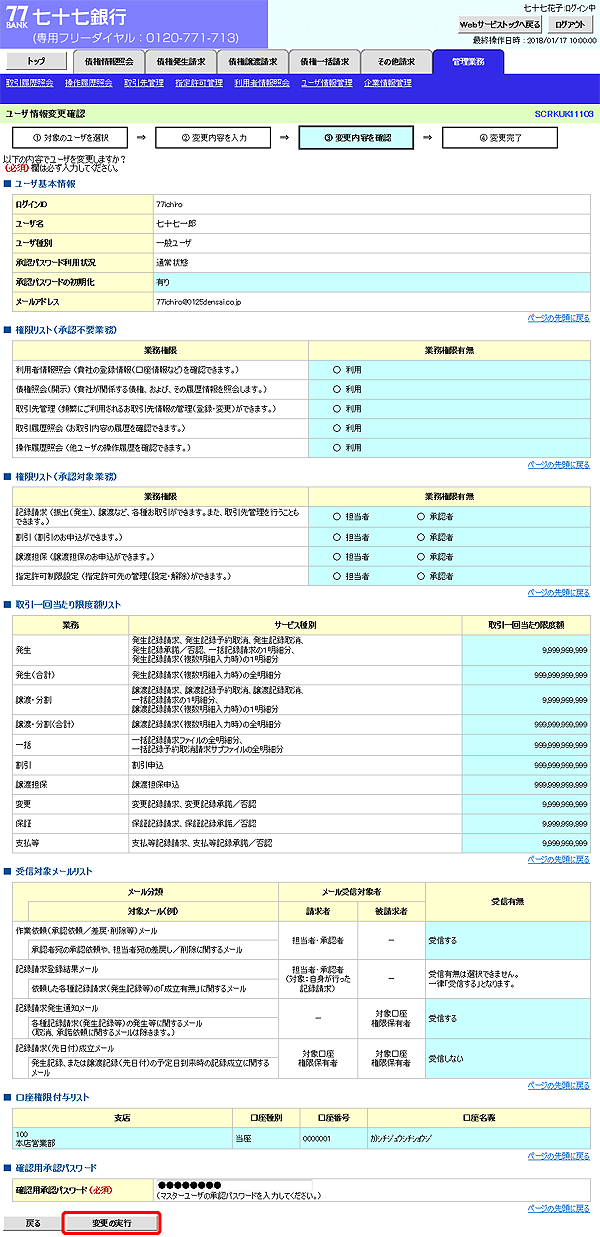
Task: Open the 操作履歴照会 submenu link
Action: [x=88, y=83]
